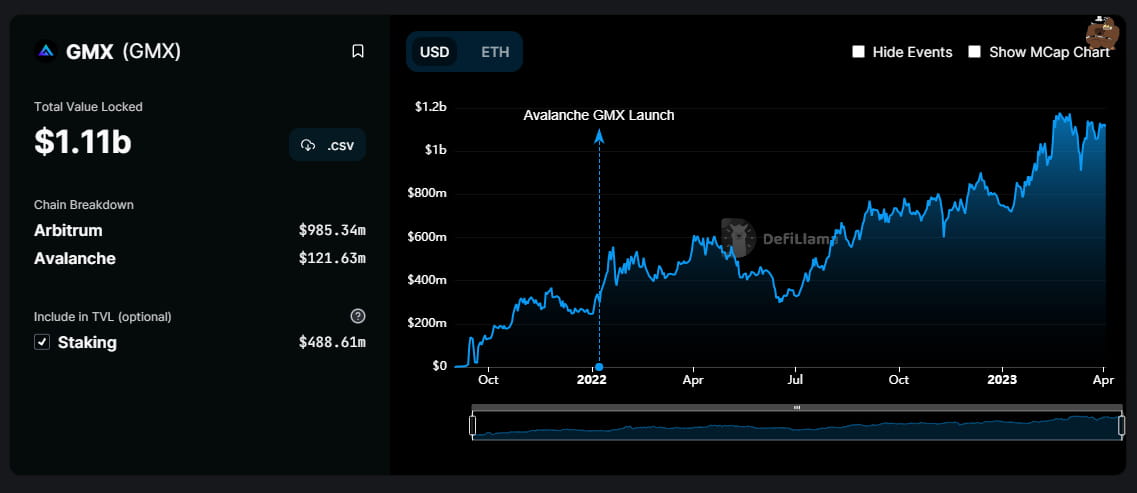This screenshot has height=493, width=1137.
Task: Switch chart denomination to USD
Action: tap(434, 52)
